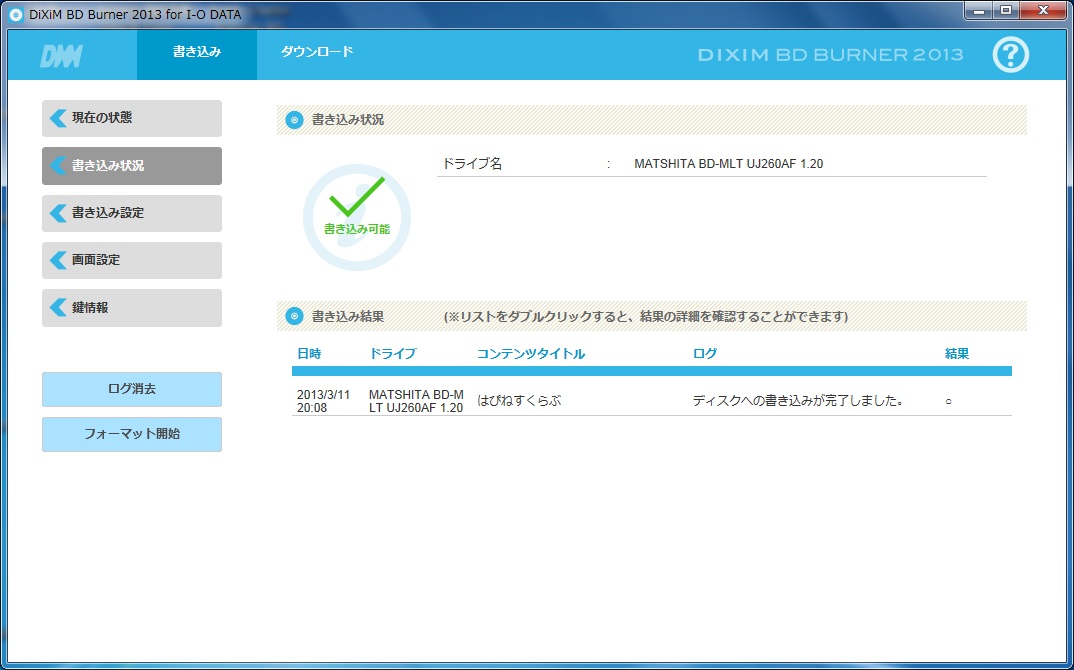
Task: Select the 2013/3/11 20:08 date cell
Action: [323, 401]
